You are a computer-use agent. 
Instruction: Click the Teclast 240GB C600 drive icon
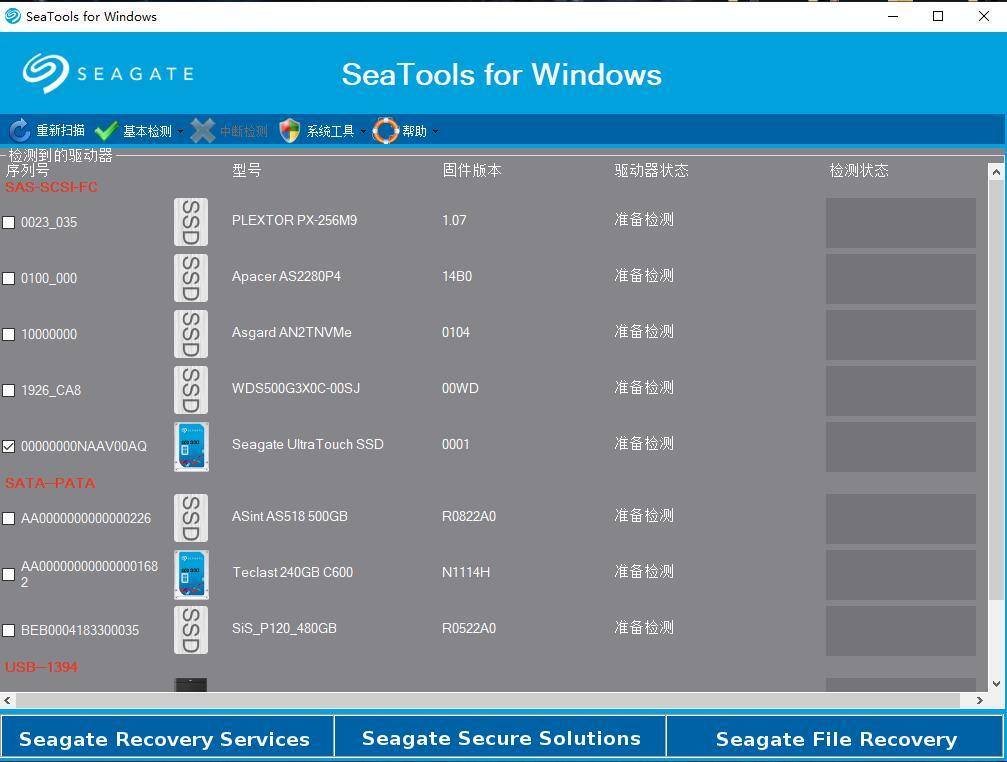(191, 573)
